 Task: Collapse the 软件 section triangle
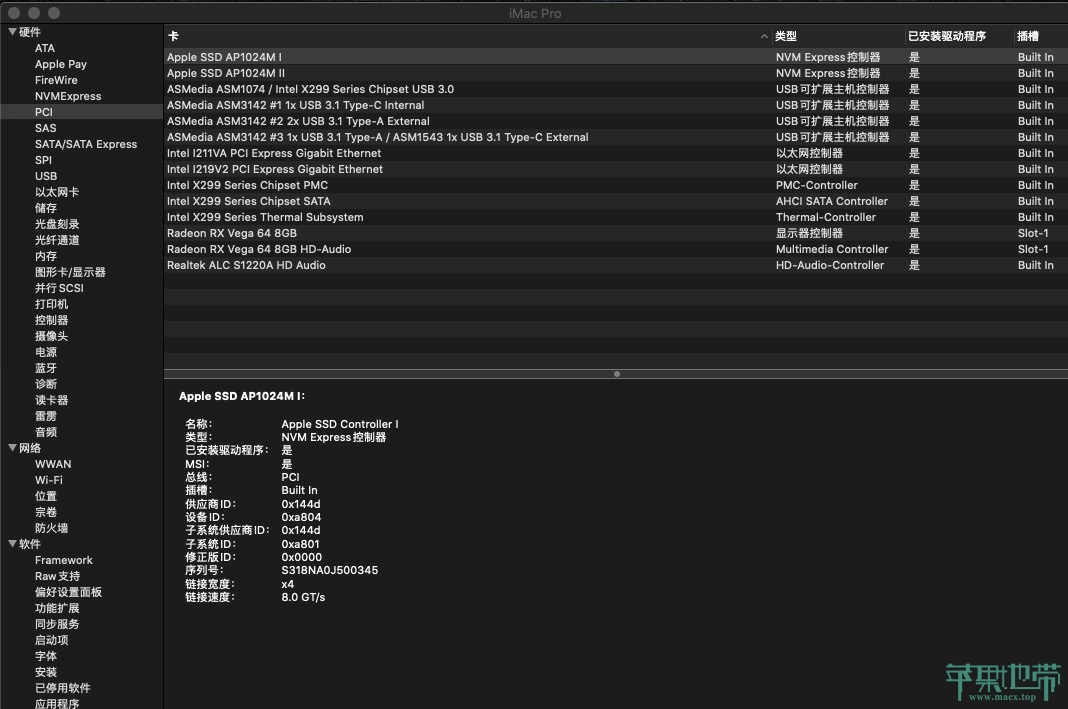[12, 544]
